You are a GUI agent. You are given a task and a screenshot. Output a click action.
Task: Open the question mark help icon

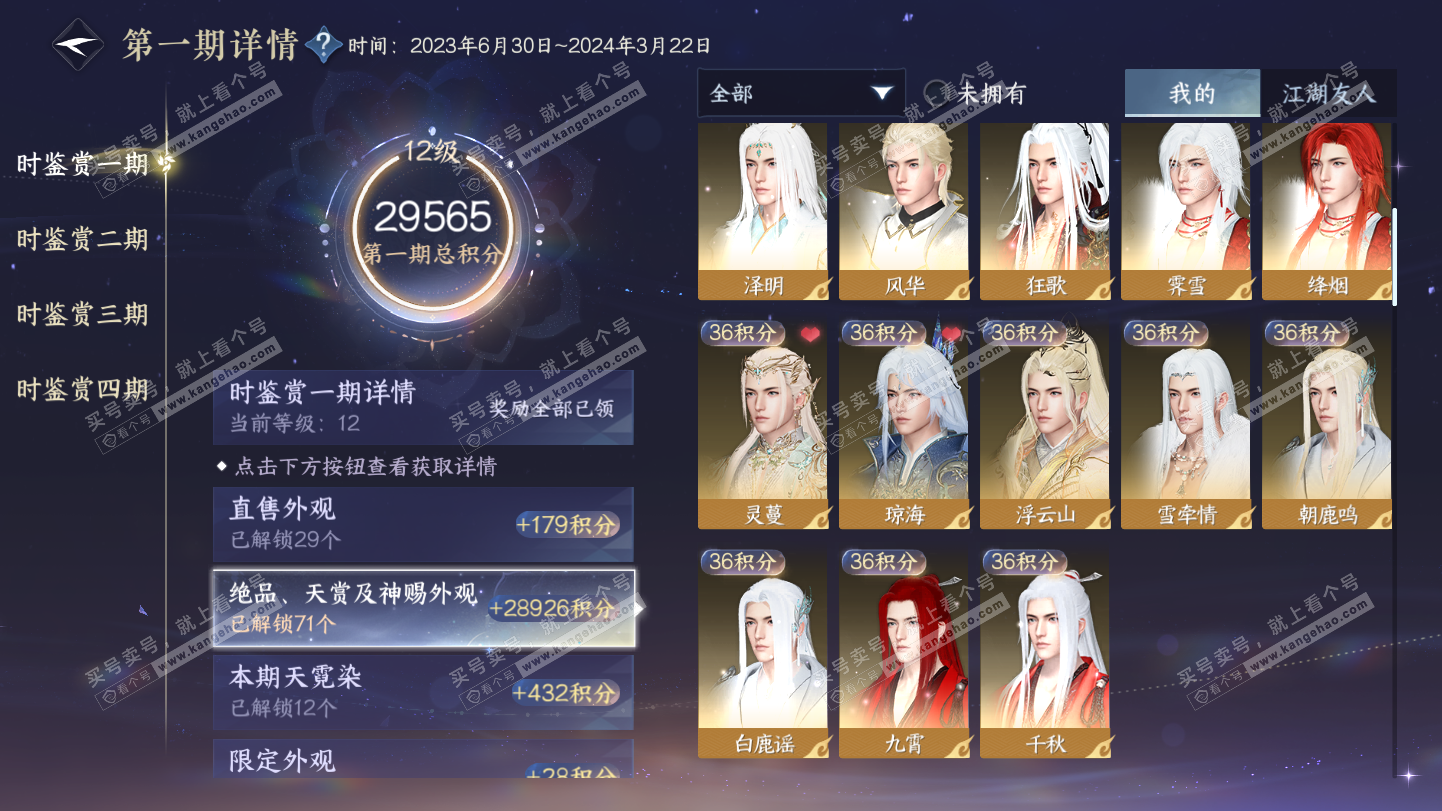(x=323, y=45)
